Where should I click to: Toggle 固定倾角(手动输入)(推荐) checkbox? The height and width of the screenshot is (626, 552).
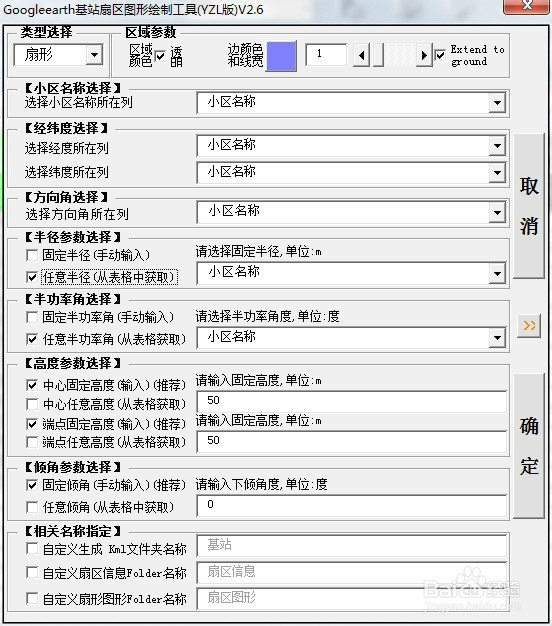[32, 485]
